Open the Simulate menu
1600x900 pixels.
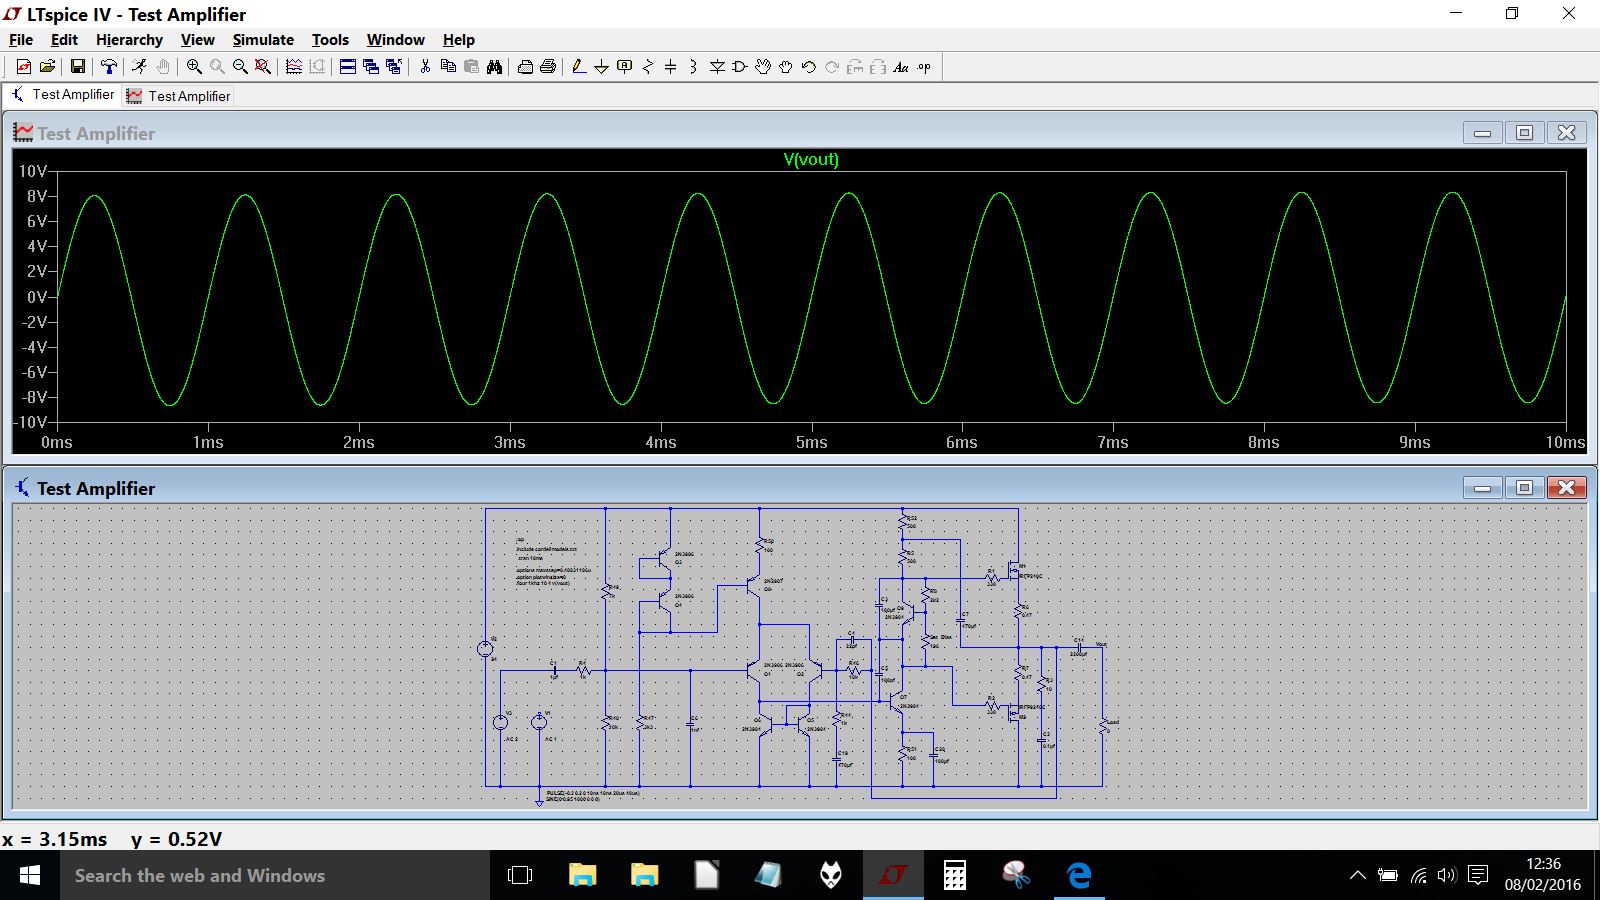click(x=263, y=40)
